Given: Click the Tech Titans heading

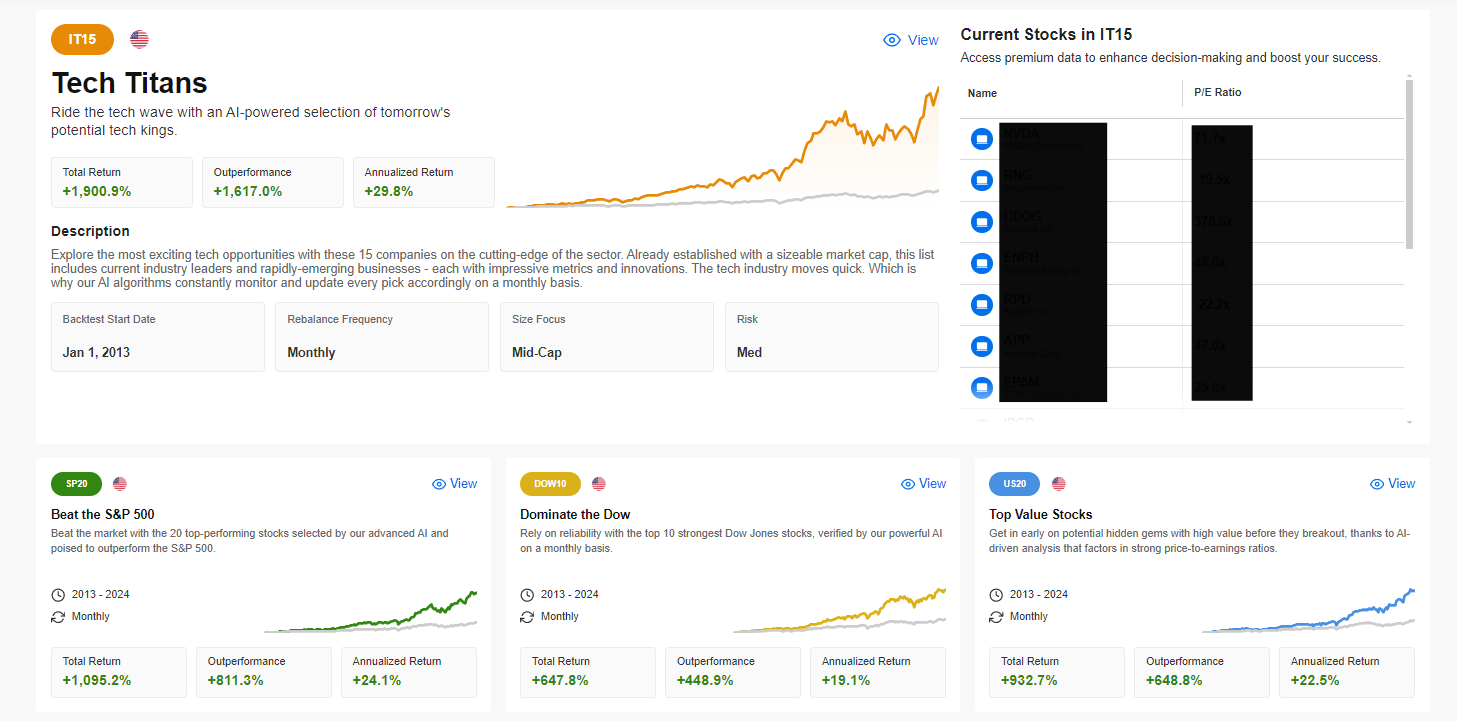Looking at the screenshot, I should point(129,82).
